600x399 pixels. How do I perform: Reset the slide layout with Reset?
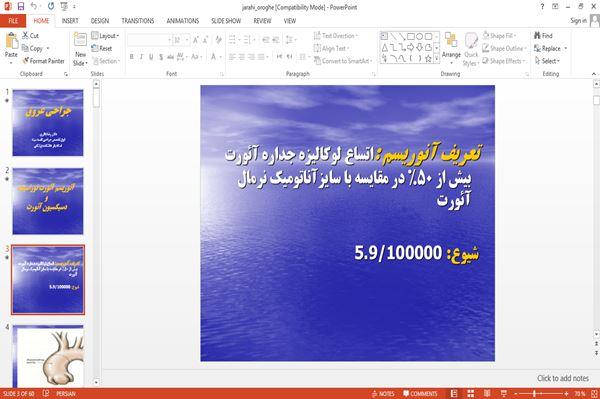[102, 48]
